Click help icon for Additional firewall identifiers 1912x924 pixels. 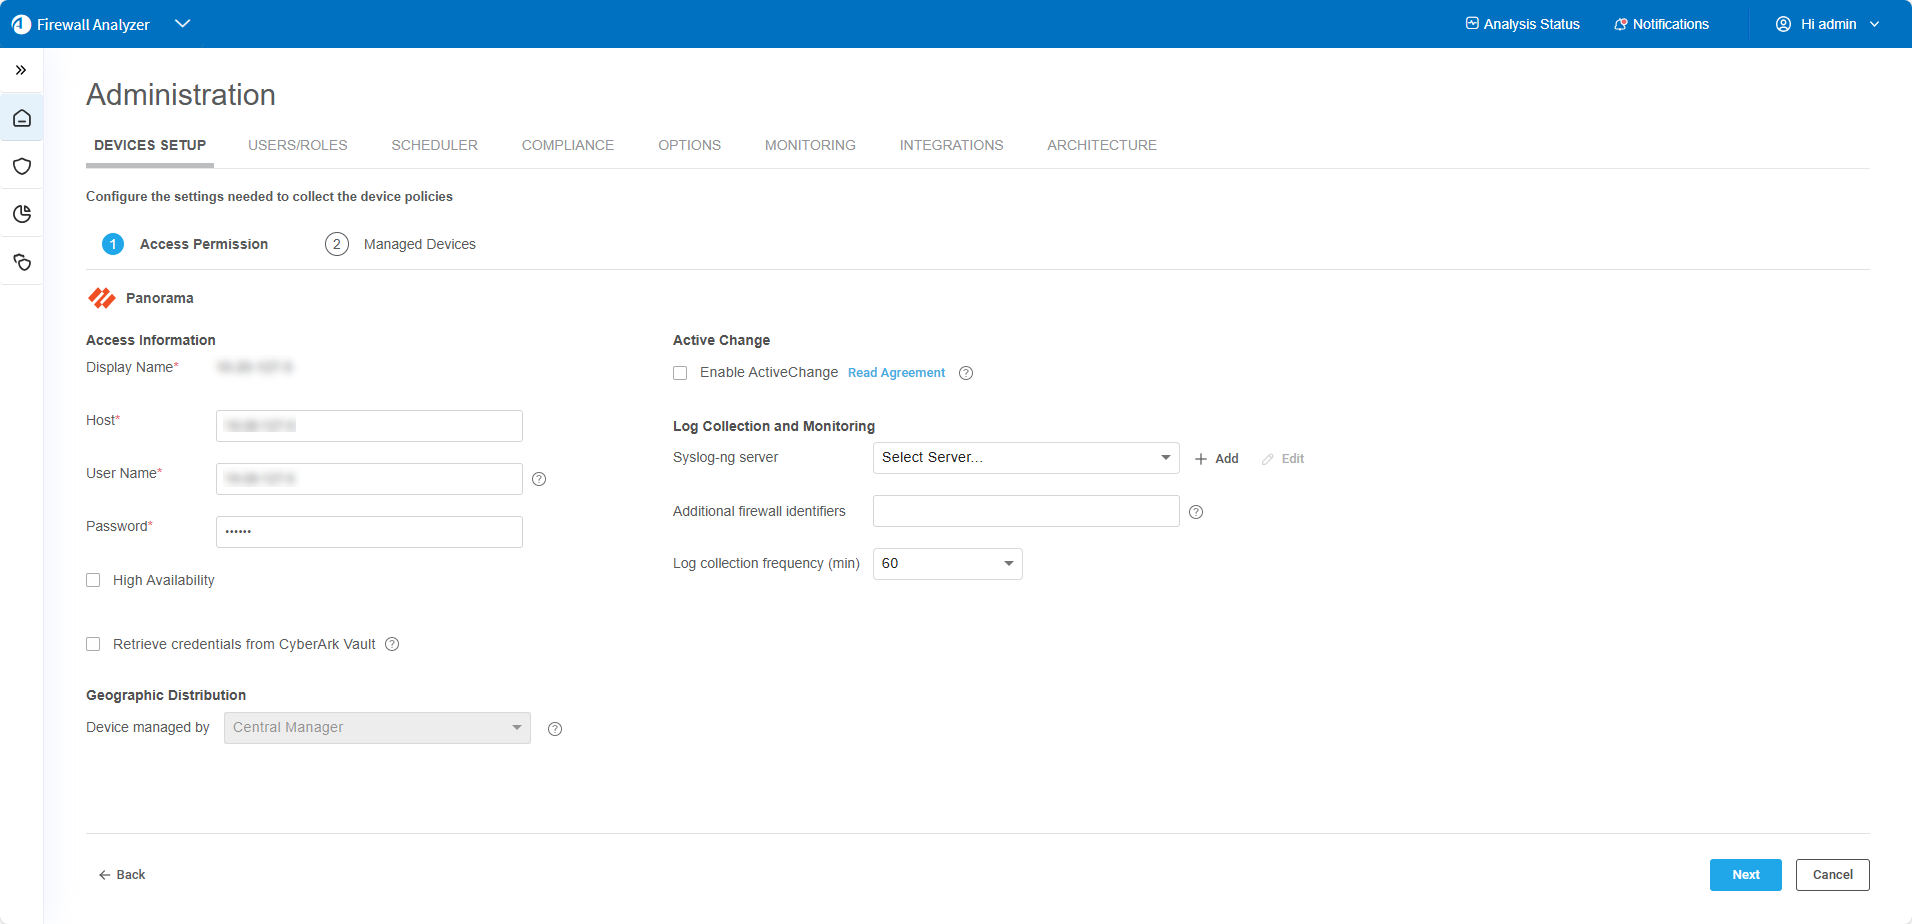[x=1196, y=512]
